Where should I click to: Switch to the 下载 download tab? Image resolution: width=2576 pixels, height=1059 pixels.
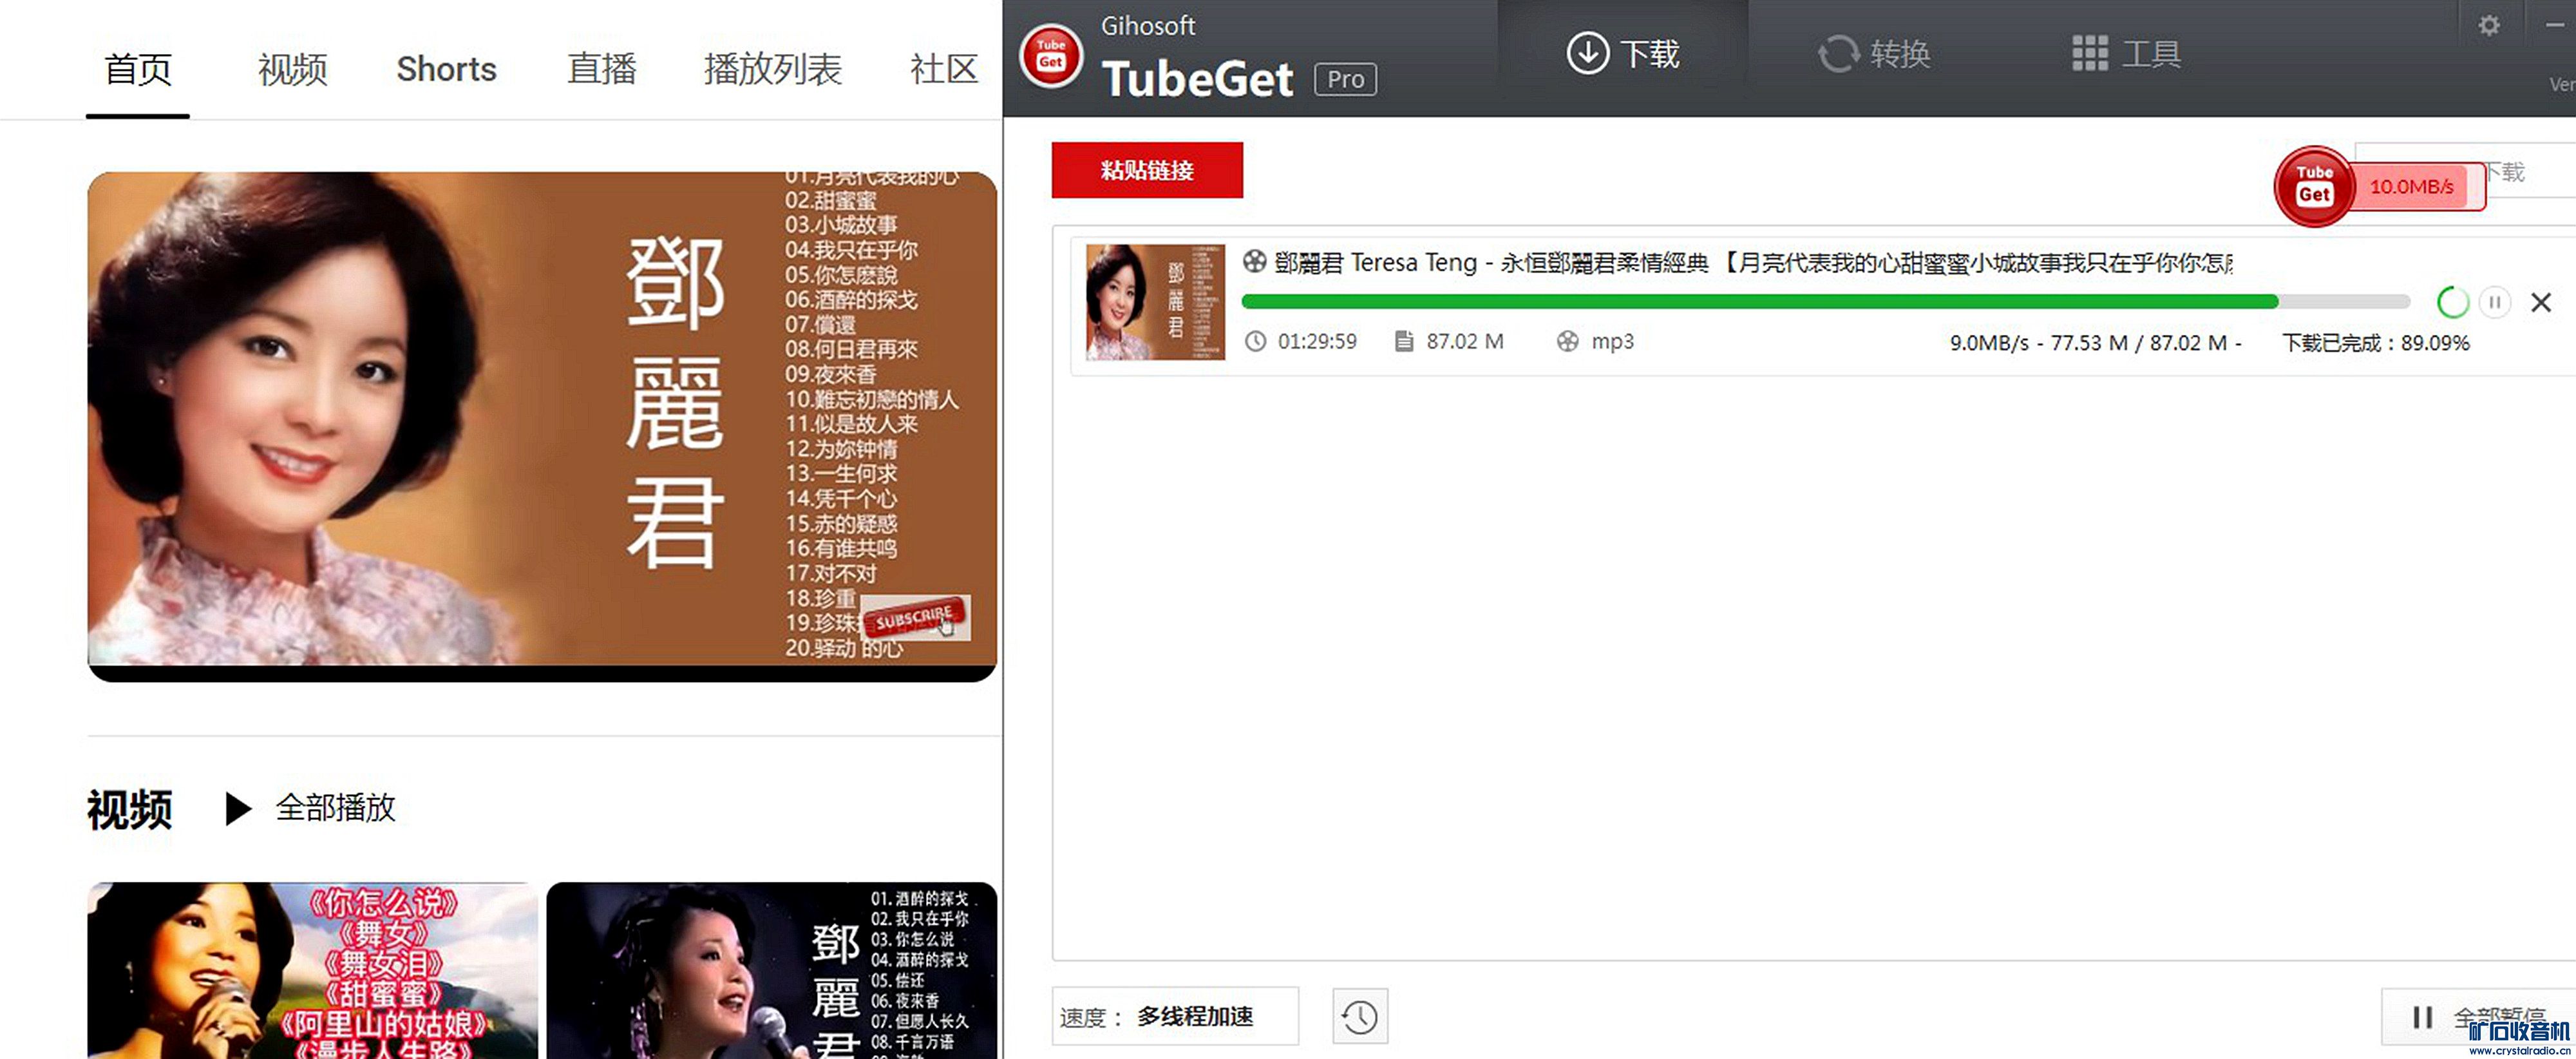tap(1623, 54)
